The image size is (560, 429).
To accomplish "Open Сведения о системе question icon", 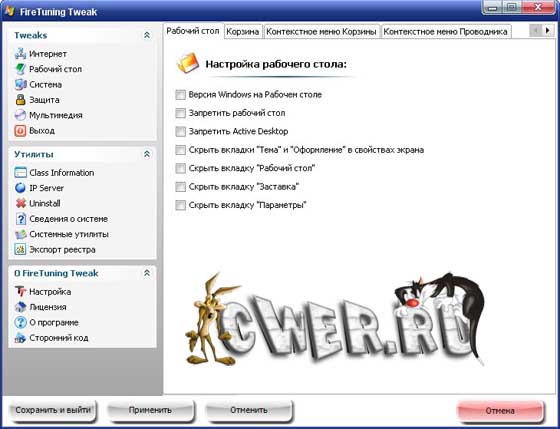I will coord(20,219).
